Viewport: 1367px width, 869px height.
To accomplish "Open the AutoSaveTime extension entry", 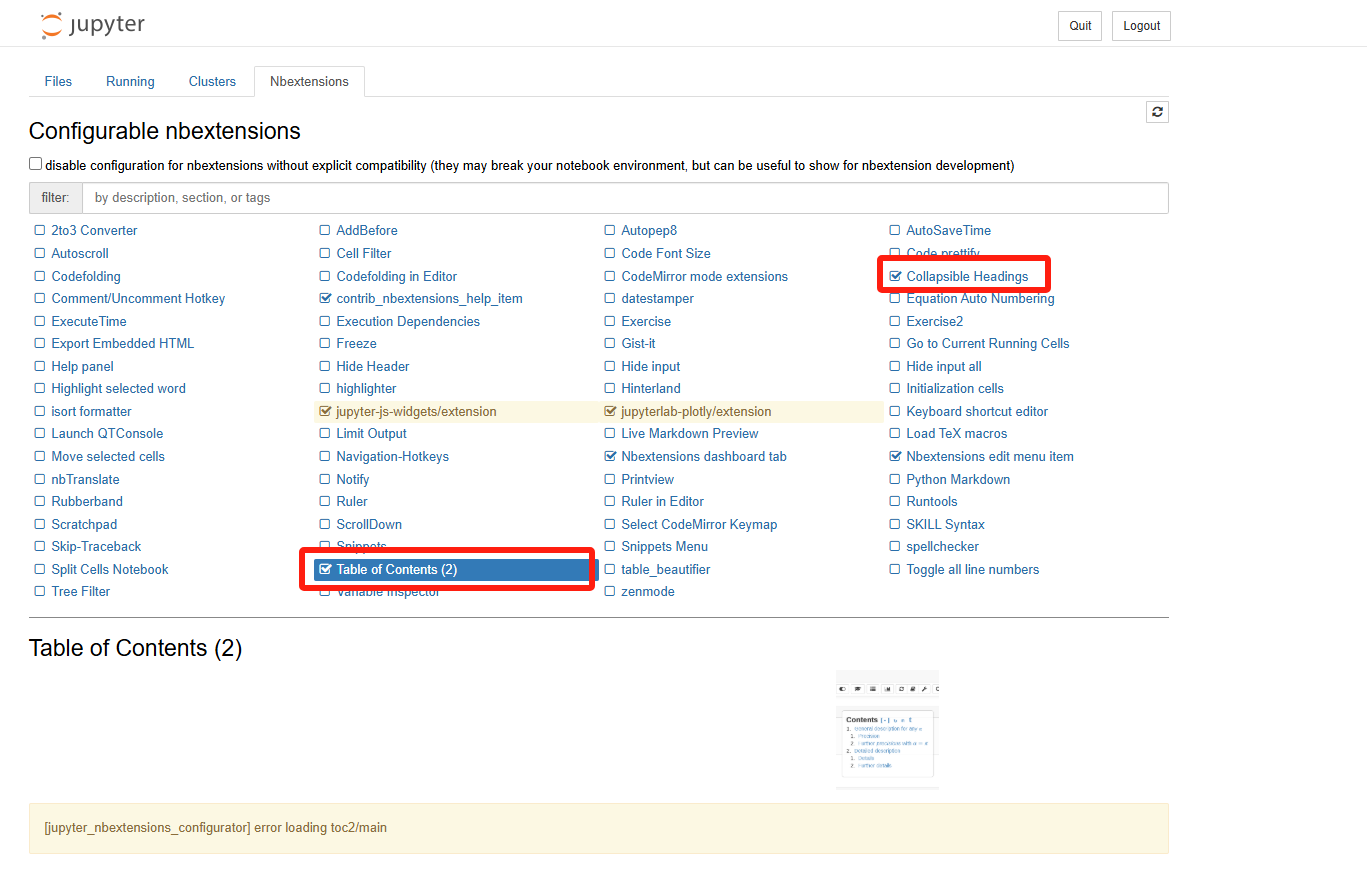I will tap(948, 231).
